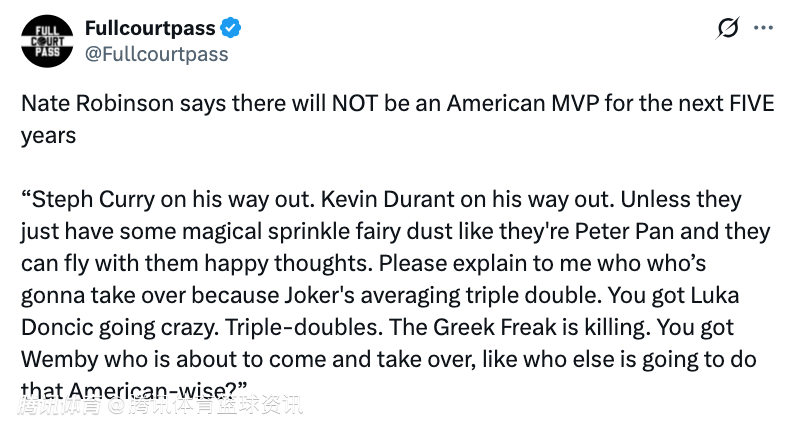Click the Fullcourtpass profile avatar
This screenshot has height=430, width=794.
pyautogui.click(x=45, y=41)
